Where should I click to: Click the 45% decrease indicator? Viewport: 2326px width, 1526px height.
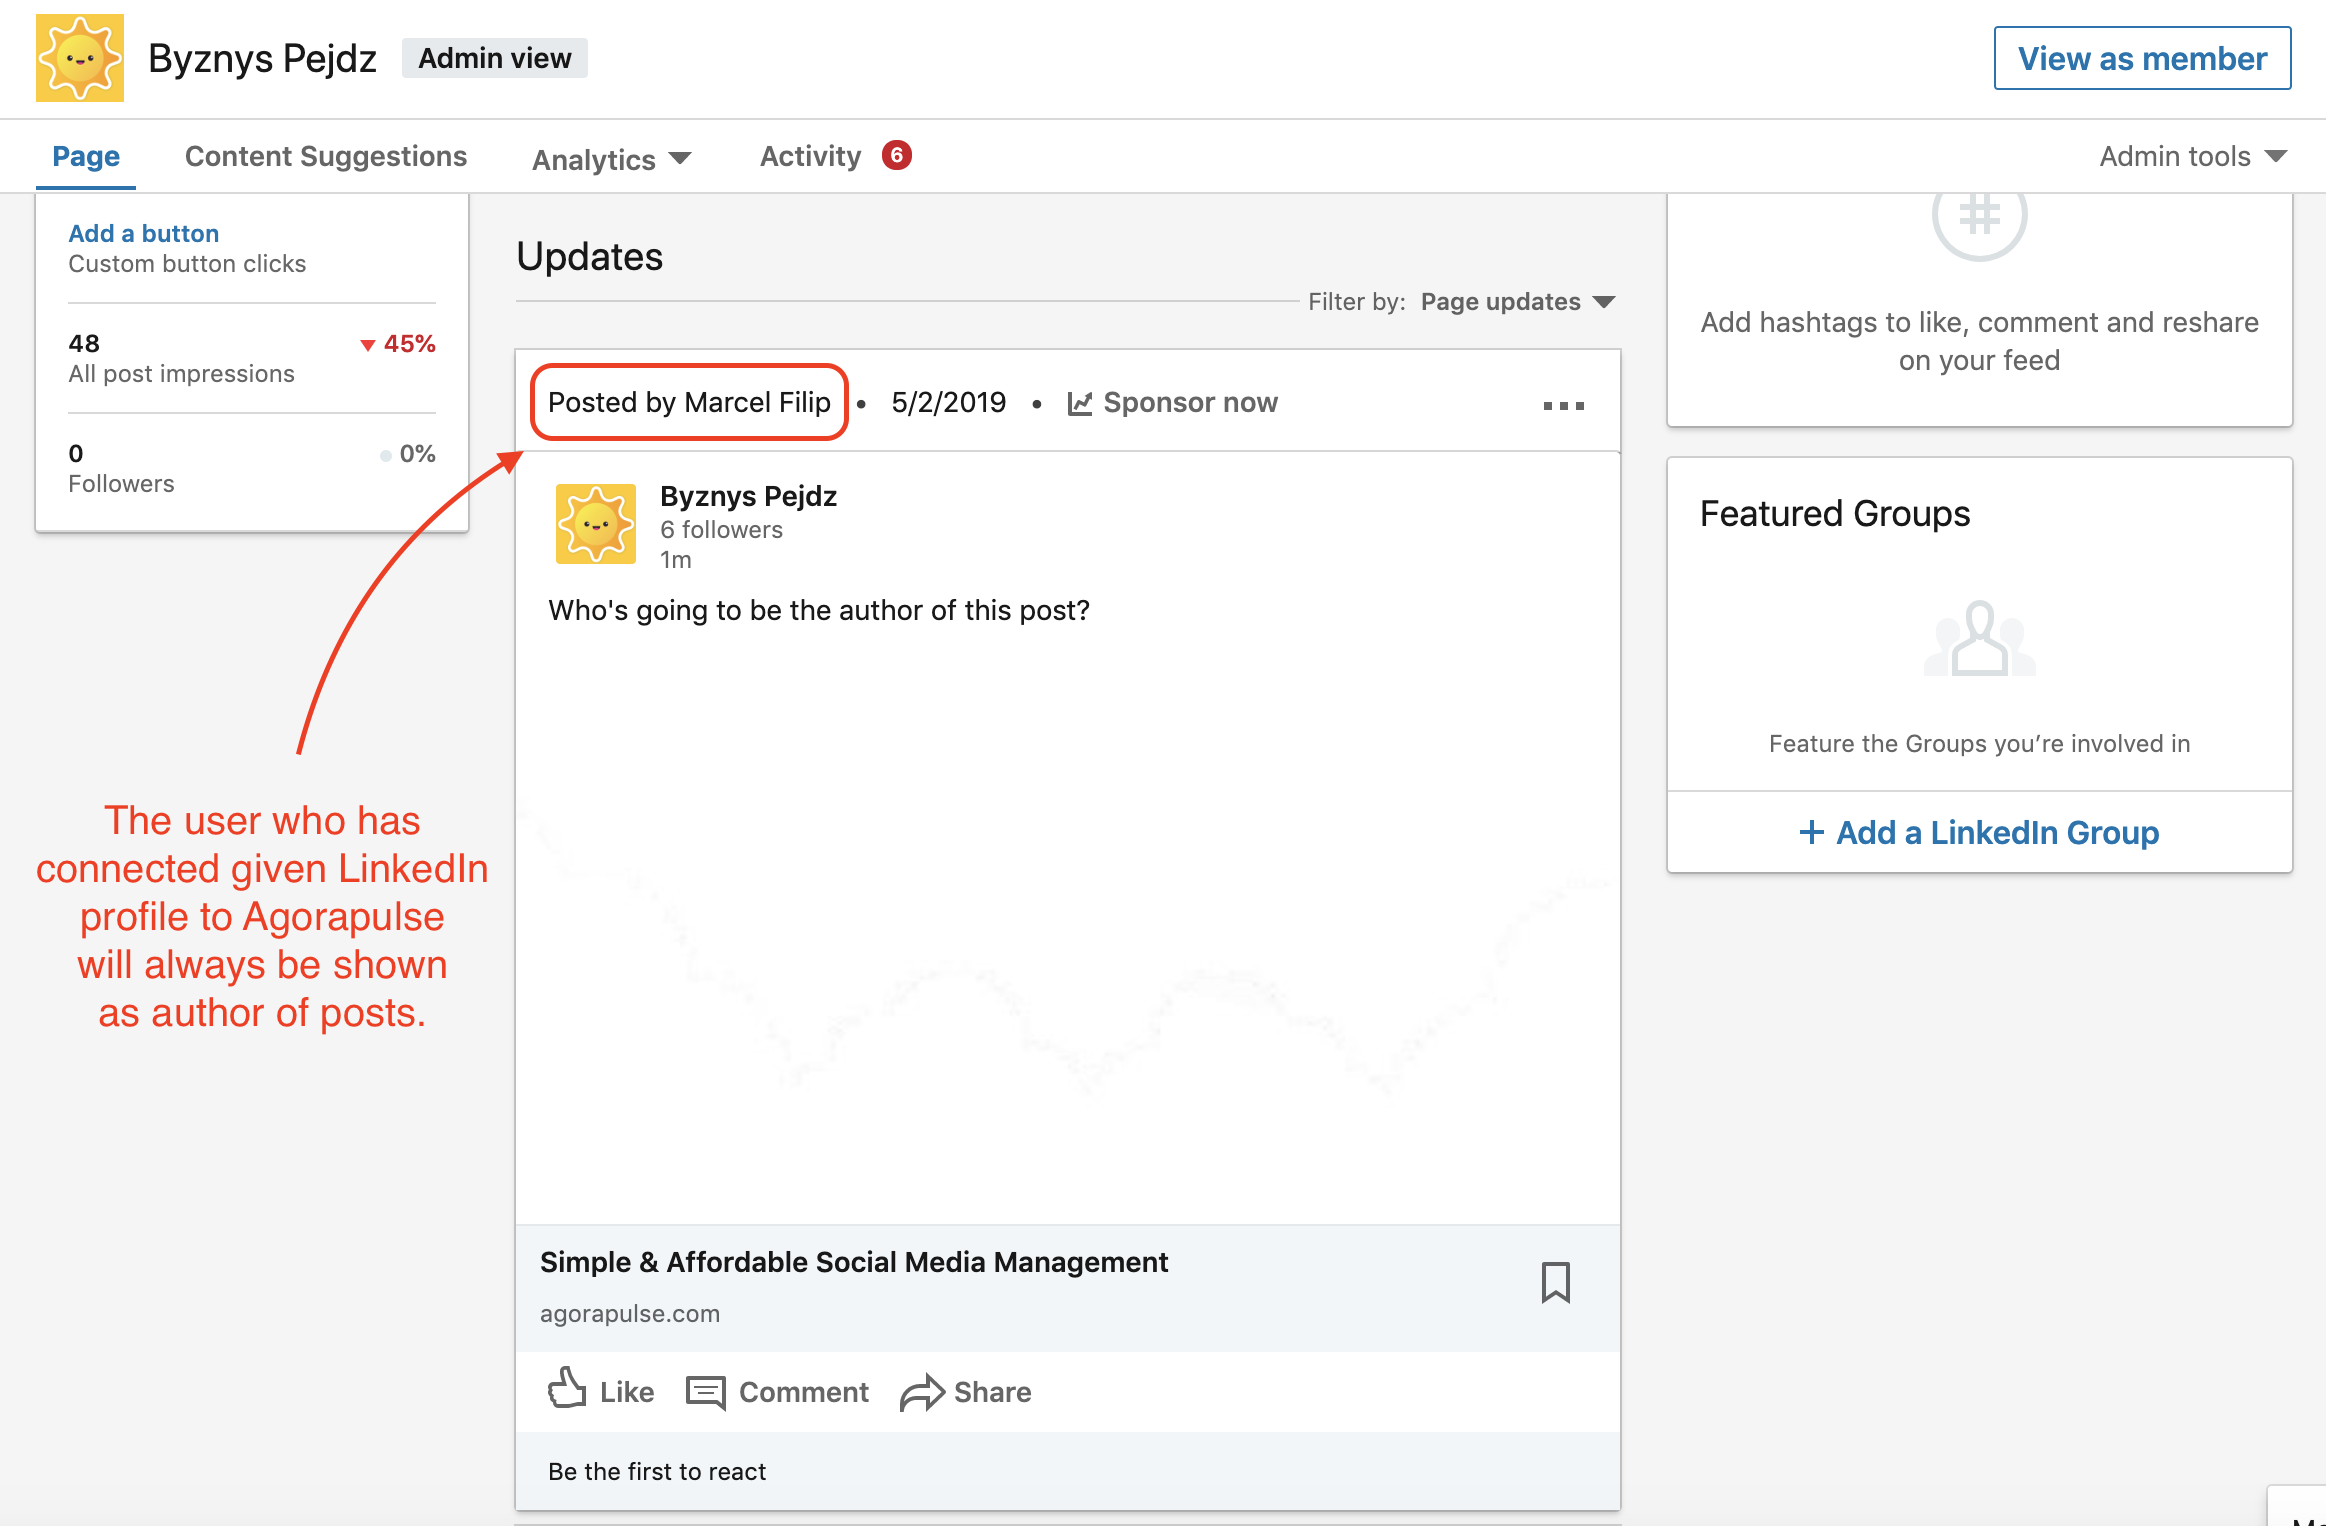pyautogui.click(x=398, y=344)
